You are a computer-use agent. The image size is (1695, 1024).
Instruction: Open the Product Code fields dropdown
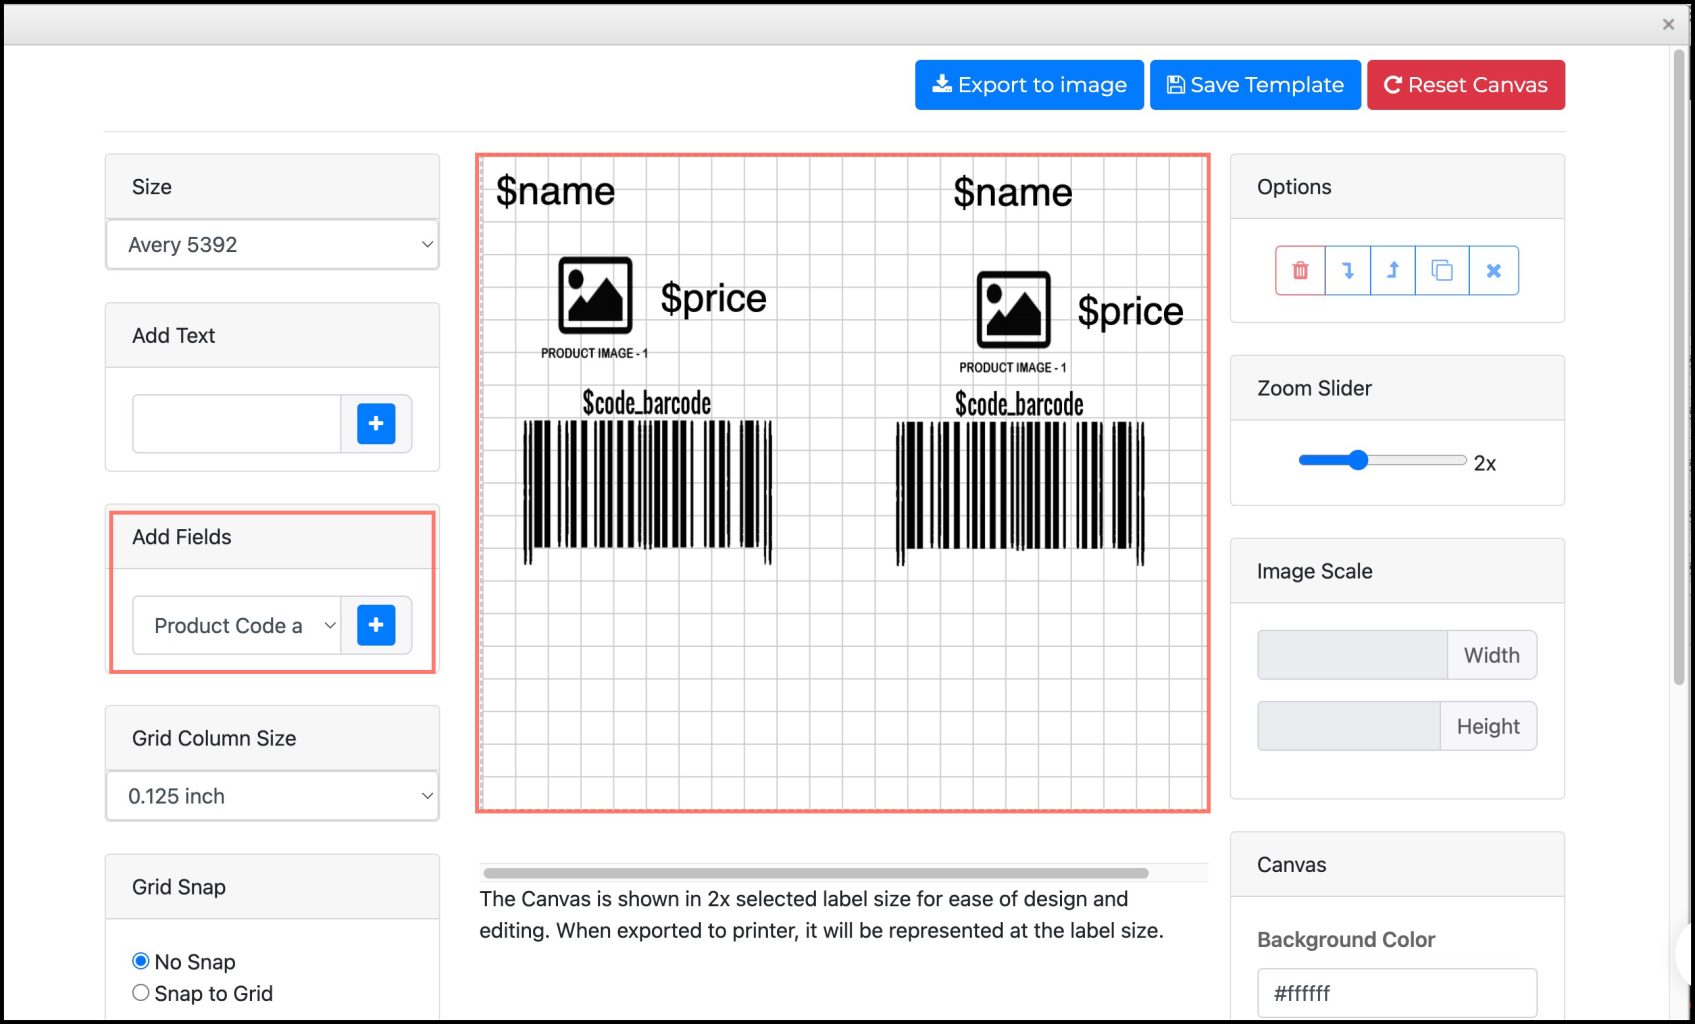237,626
